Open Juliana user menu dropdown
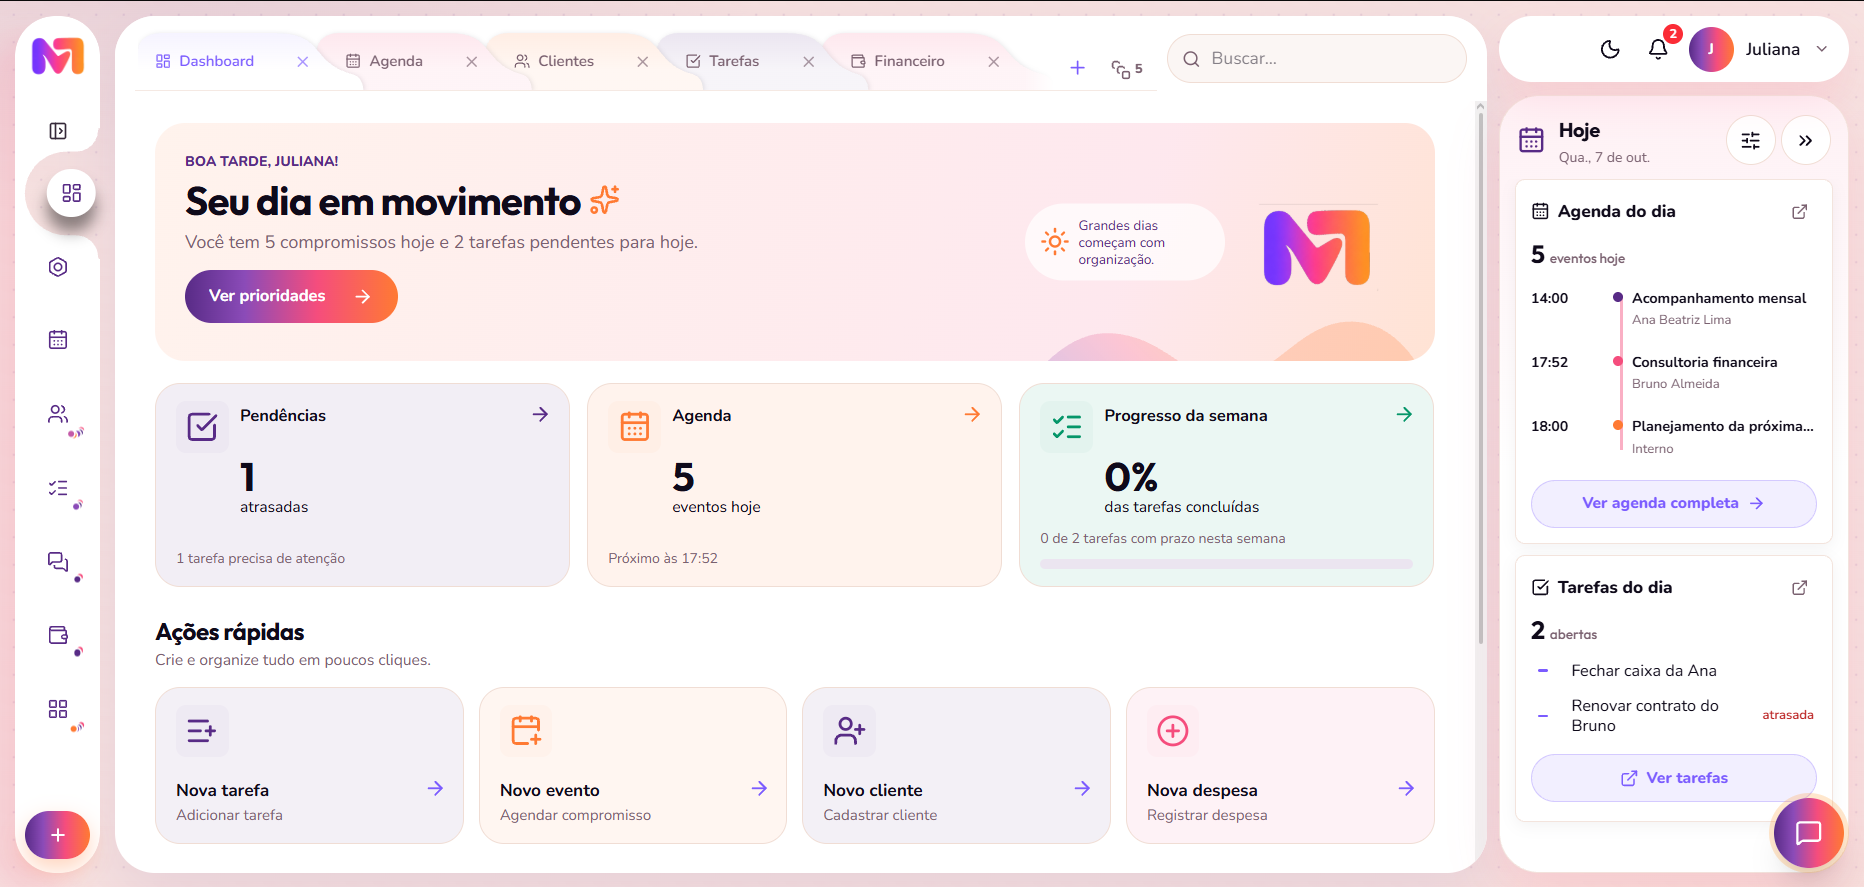This screenshot has width=1864, height=887. click(x=1759, y=49)
